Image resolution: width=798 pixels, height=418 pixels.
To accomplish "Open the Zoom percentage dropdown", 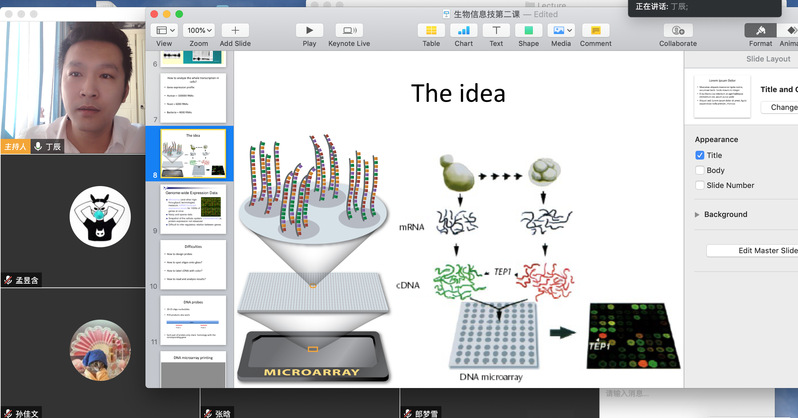I will click(x=199, y=31).
